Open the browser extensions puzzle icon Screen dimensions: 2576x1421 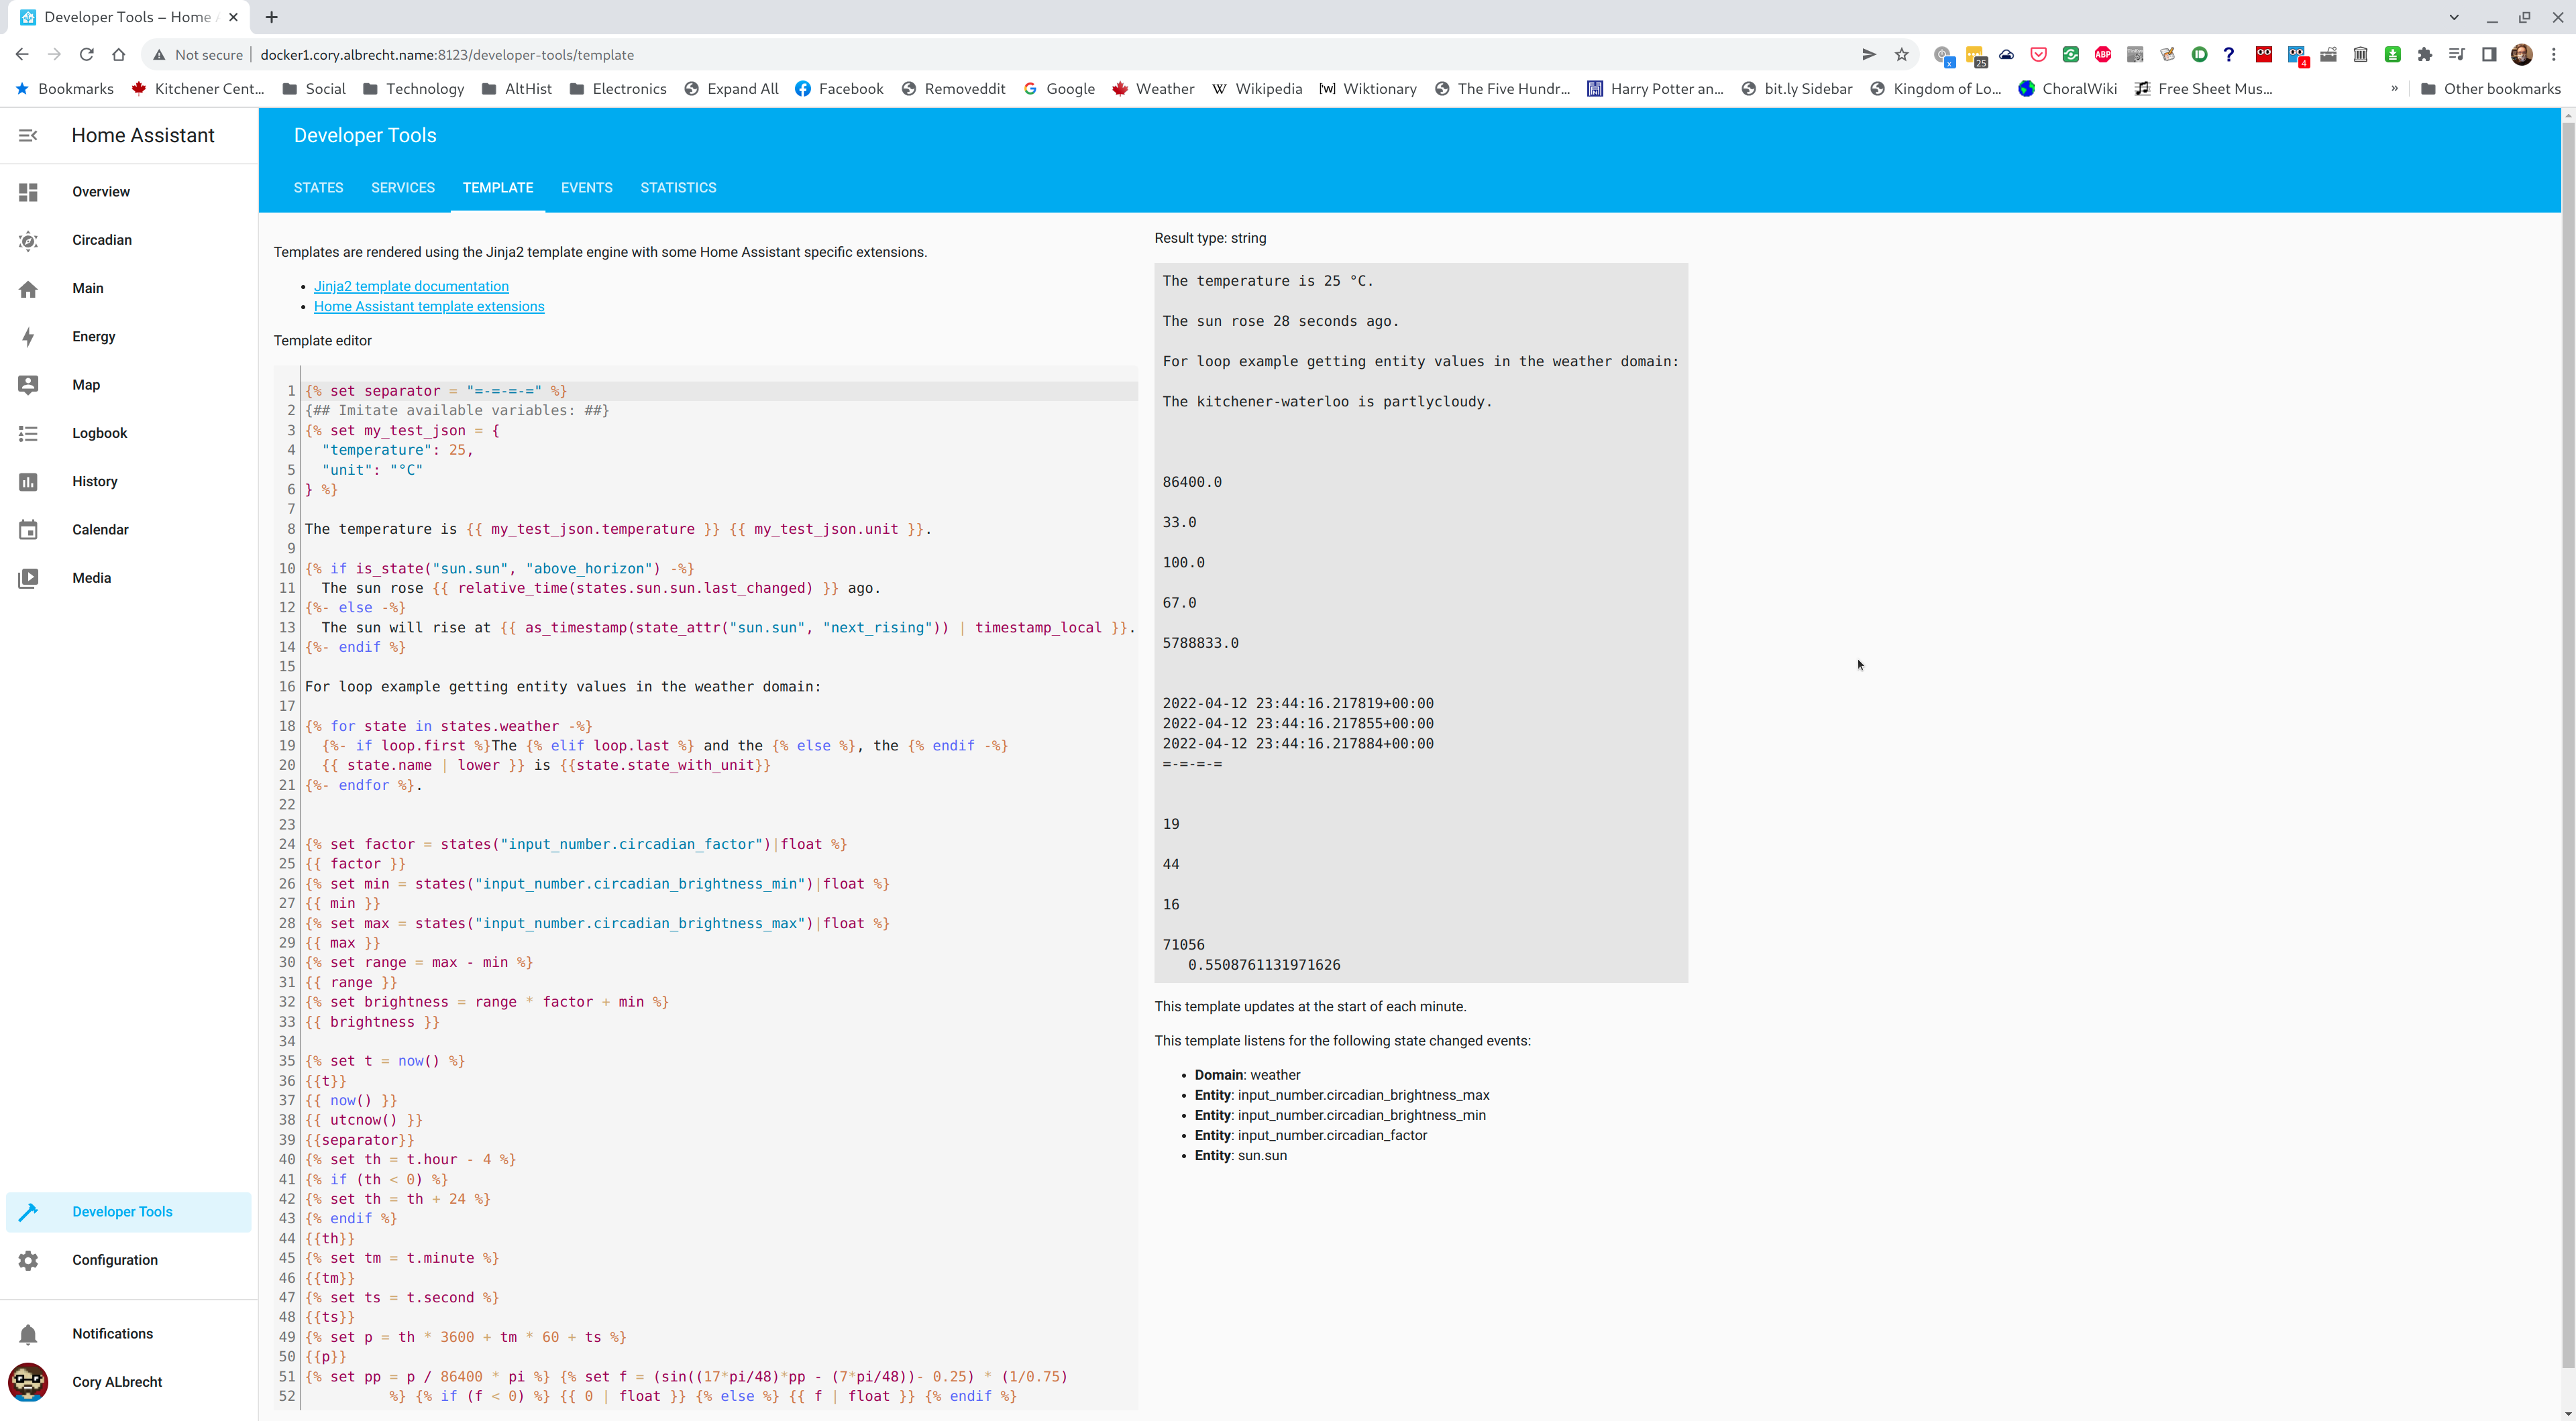click(2424, 55)
